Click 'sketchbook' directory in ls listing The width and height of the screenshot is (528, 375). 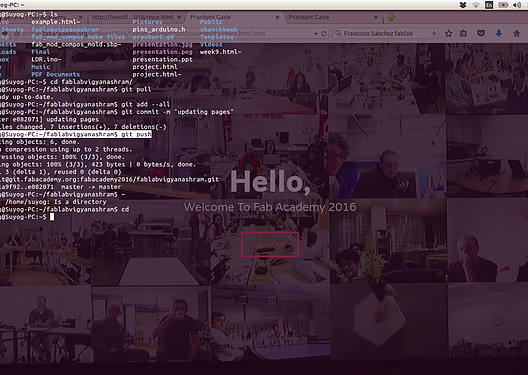tap(219, 29)
